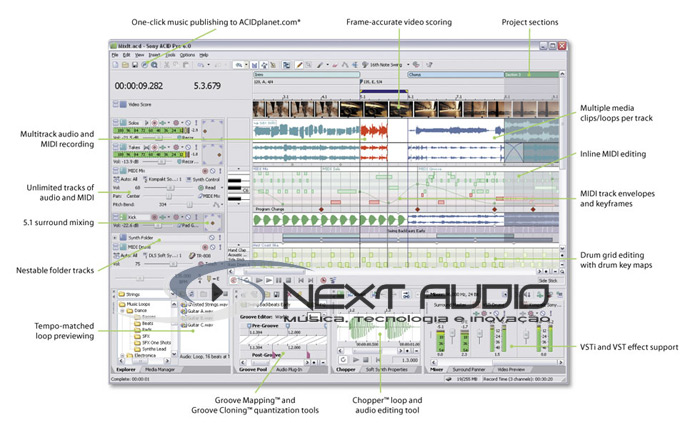Viewport: 700px width, 440px height.
Task: Click the Get Media from the Web icon
Action: point(154,65)
